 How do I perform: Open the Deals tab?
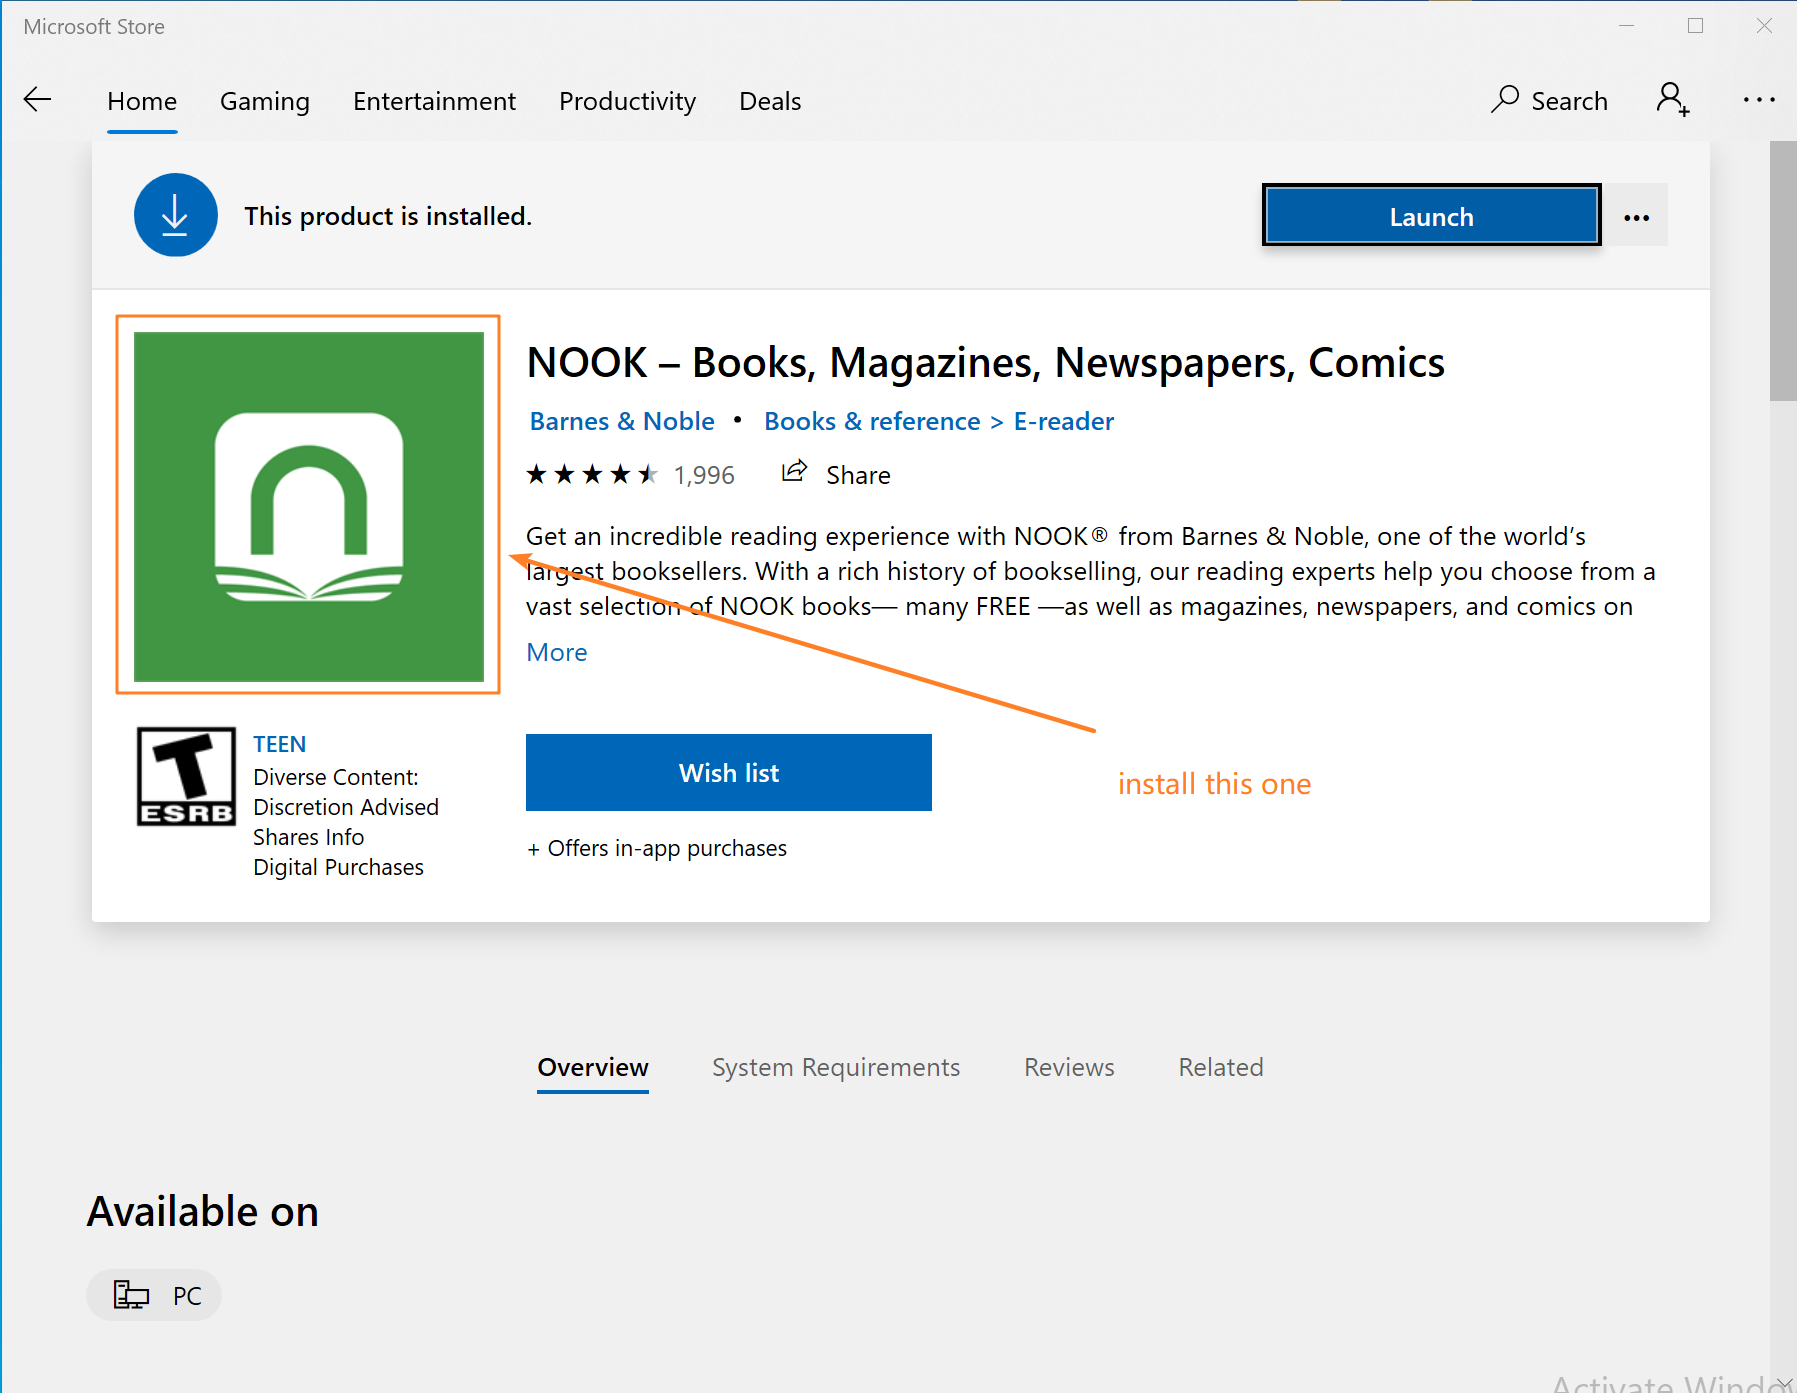[x=770, y=101]
